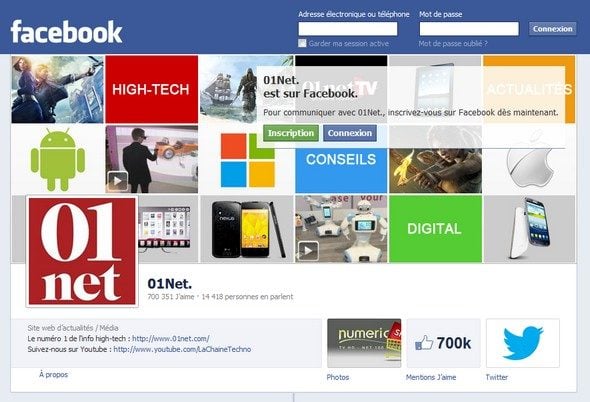The width and height of the screenshot is (590, 402).
Task: Open the Mot de passe oublié link
Action: (x=453, y=44)
